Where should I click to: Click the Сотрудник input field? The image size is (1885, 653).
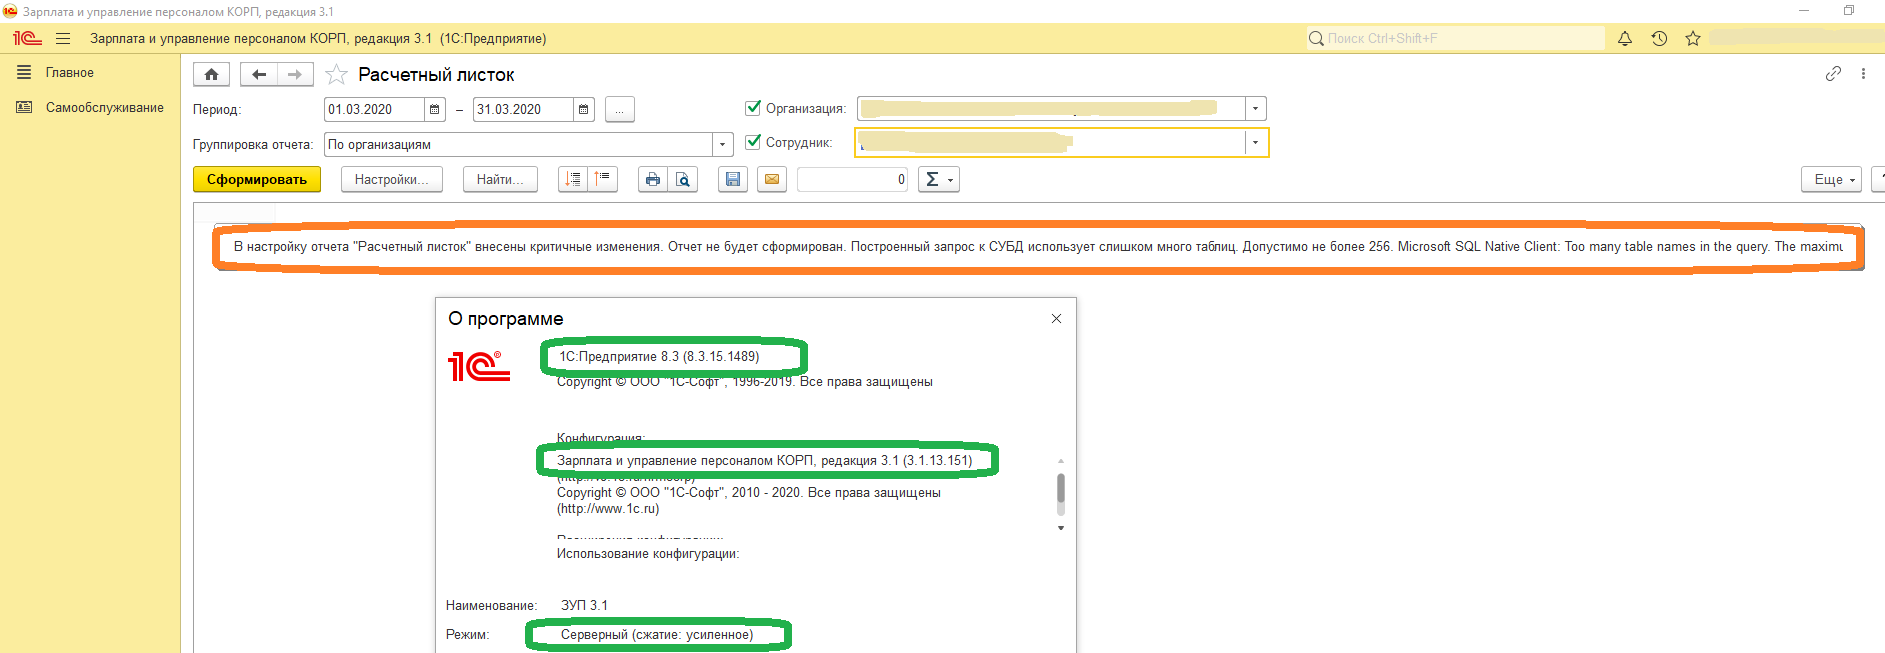pos(1051,143)
